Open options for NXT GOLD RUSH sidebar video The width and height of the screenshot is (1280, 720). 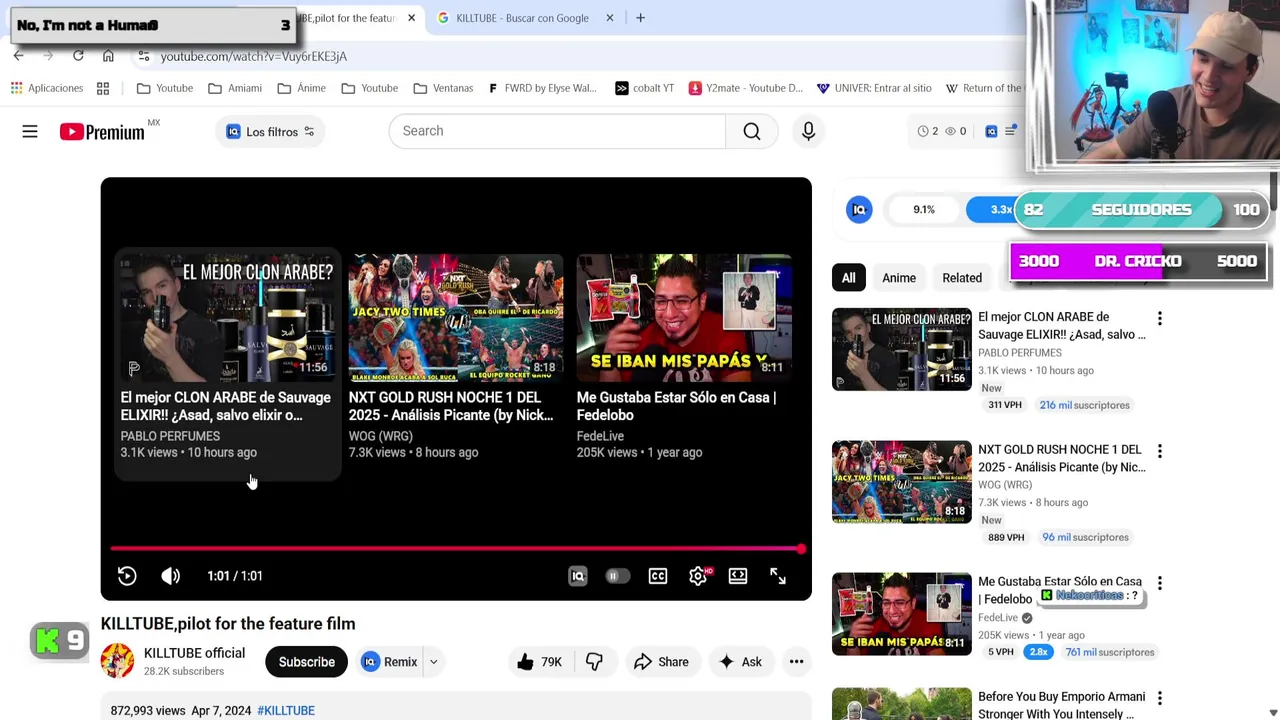point(1159,451)
